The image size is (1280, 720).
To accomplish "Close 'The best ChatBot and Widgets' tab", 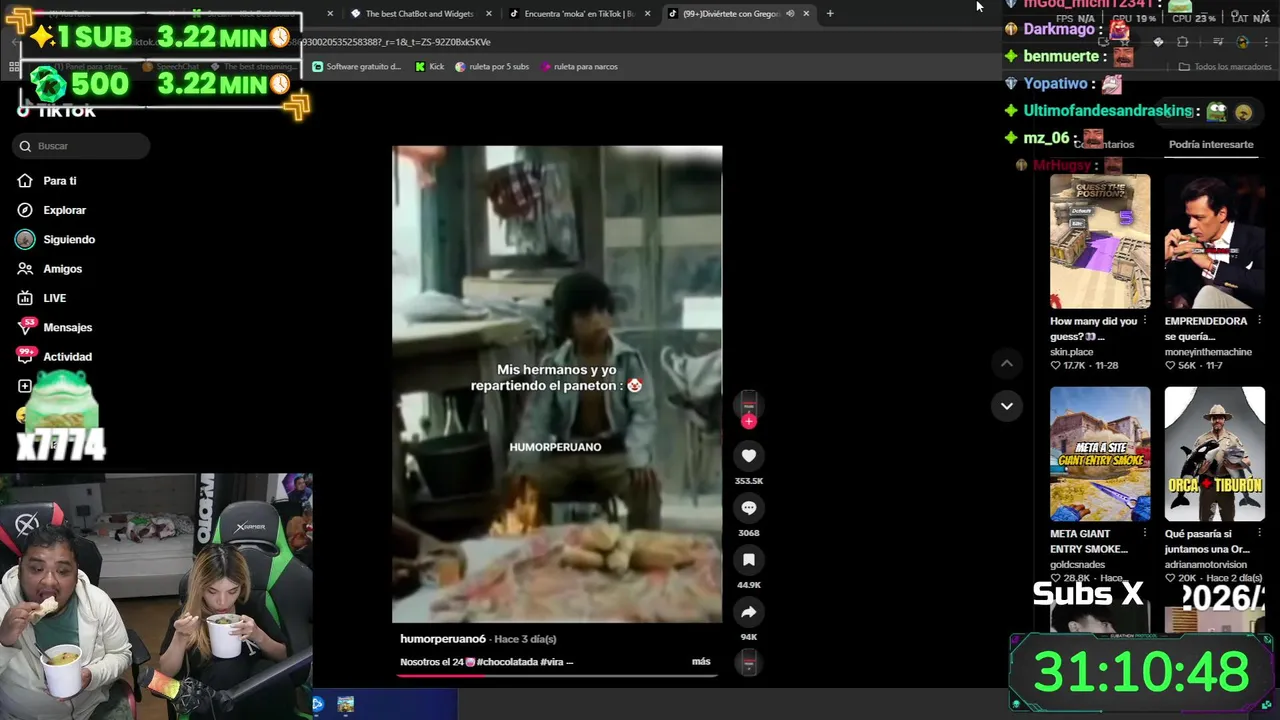I will click(488, 14).
